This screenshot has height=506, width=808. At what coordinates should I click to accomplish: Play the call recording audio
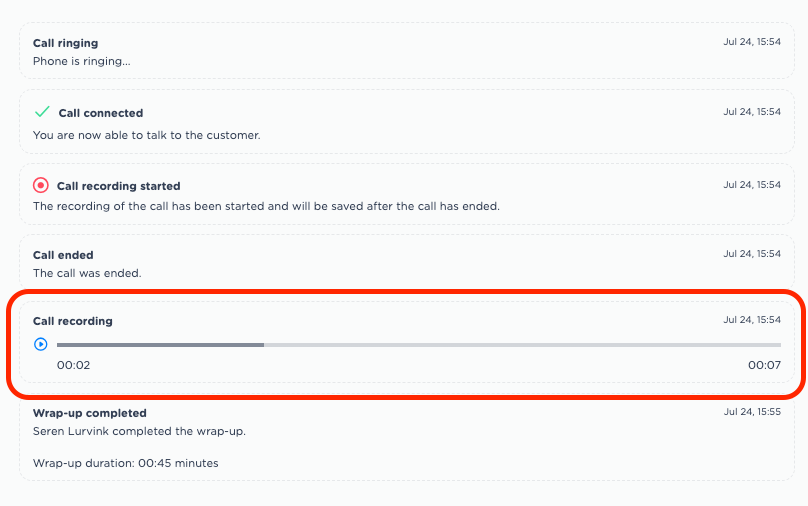(41, 344)
